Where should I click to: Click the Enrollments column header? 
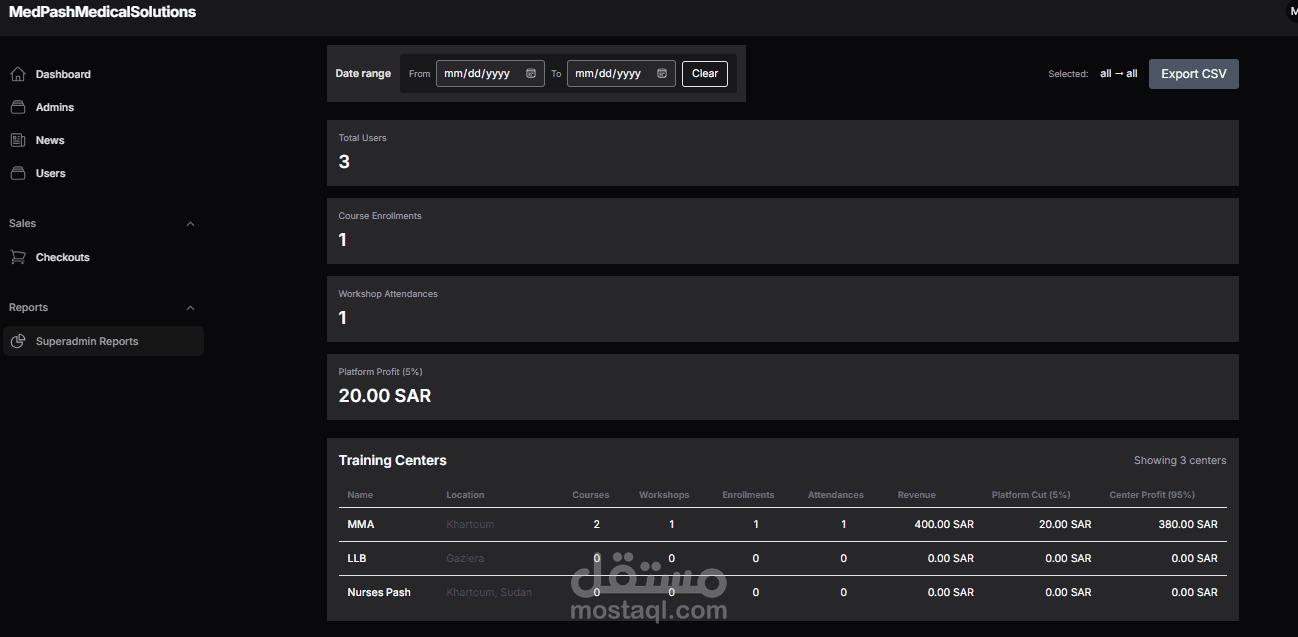coord(748,495)
